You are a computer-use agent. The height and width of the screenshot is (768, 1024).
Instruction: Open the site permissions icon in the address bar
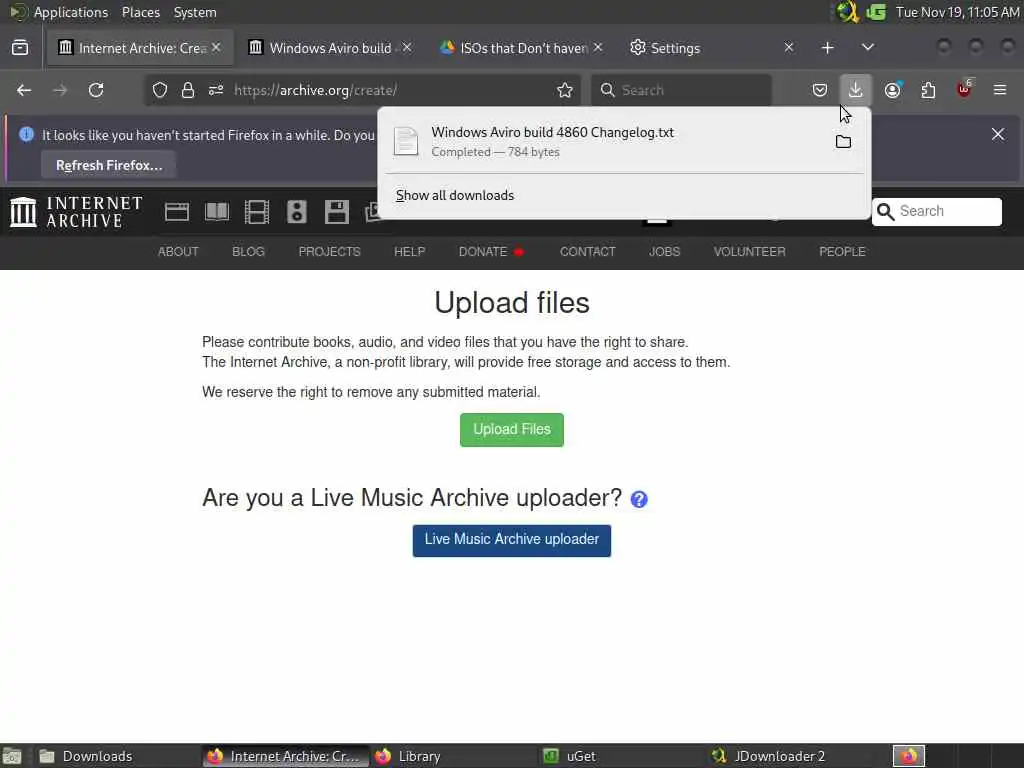tap(216, 90)
